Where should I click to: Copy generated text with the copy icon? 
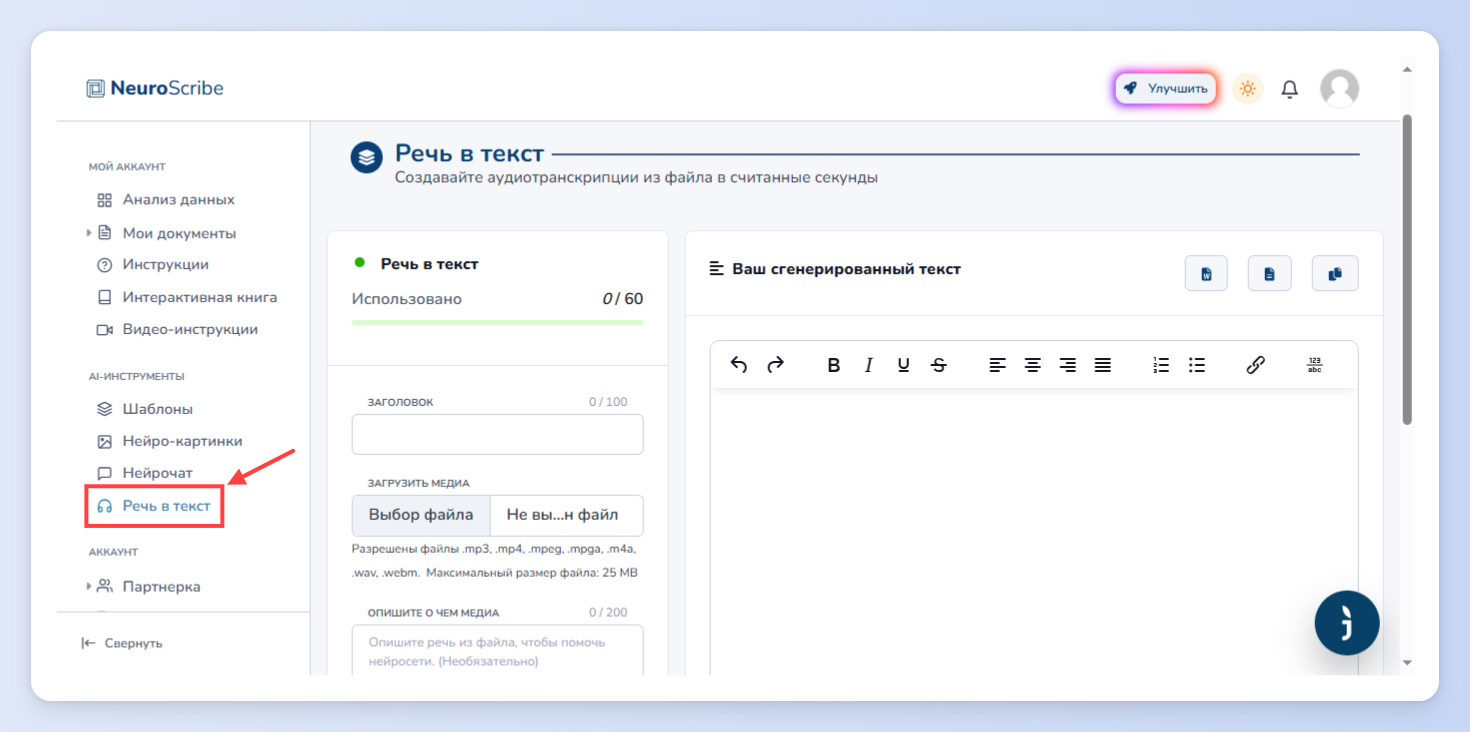(x=1335, y=274)
